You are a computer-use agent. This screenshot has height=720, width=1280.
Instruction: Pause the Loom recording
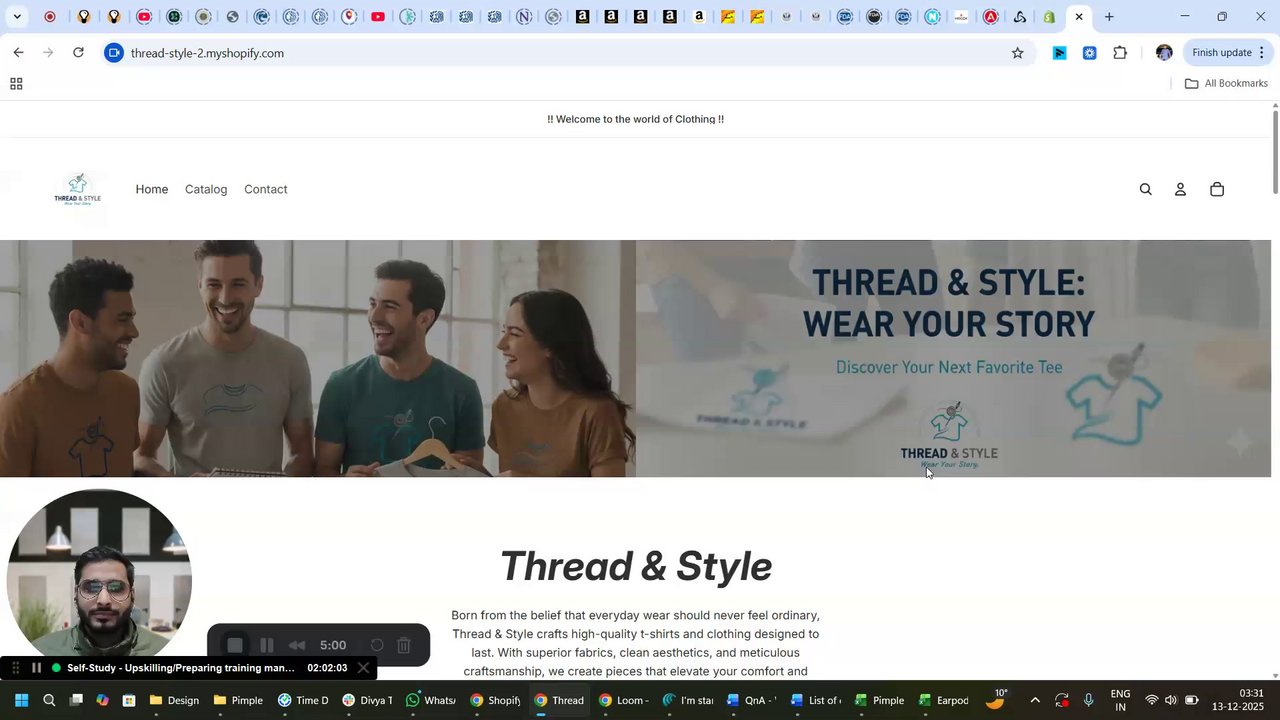click(x=267, y=645)
